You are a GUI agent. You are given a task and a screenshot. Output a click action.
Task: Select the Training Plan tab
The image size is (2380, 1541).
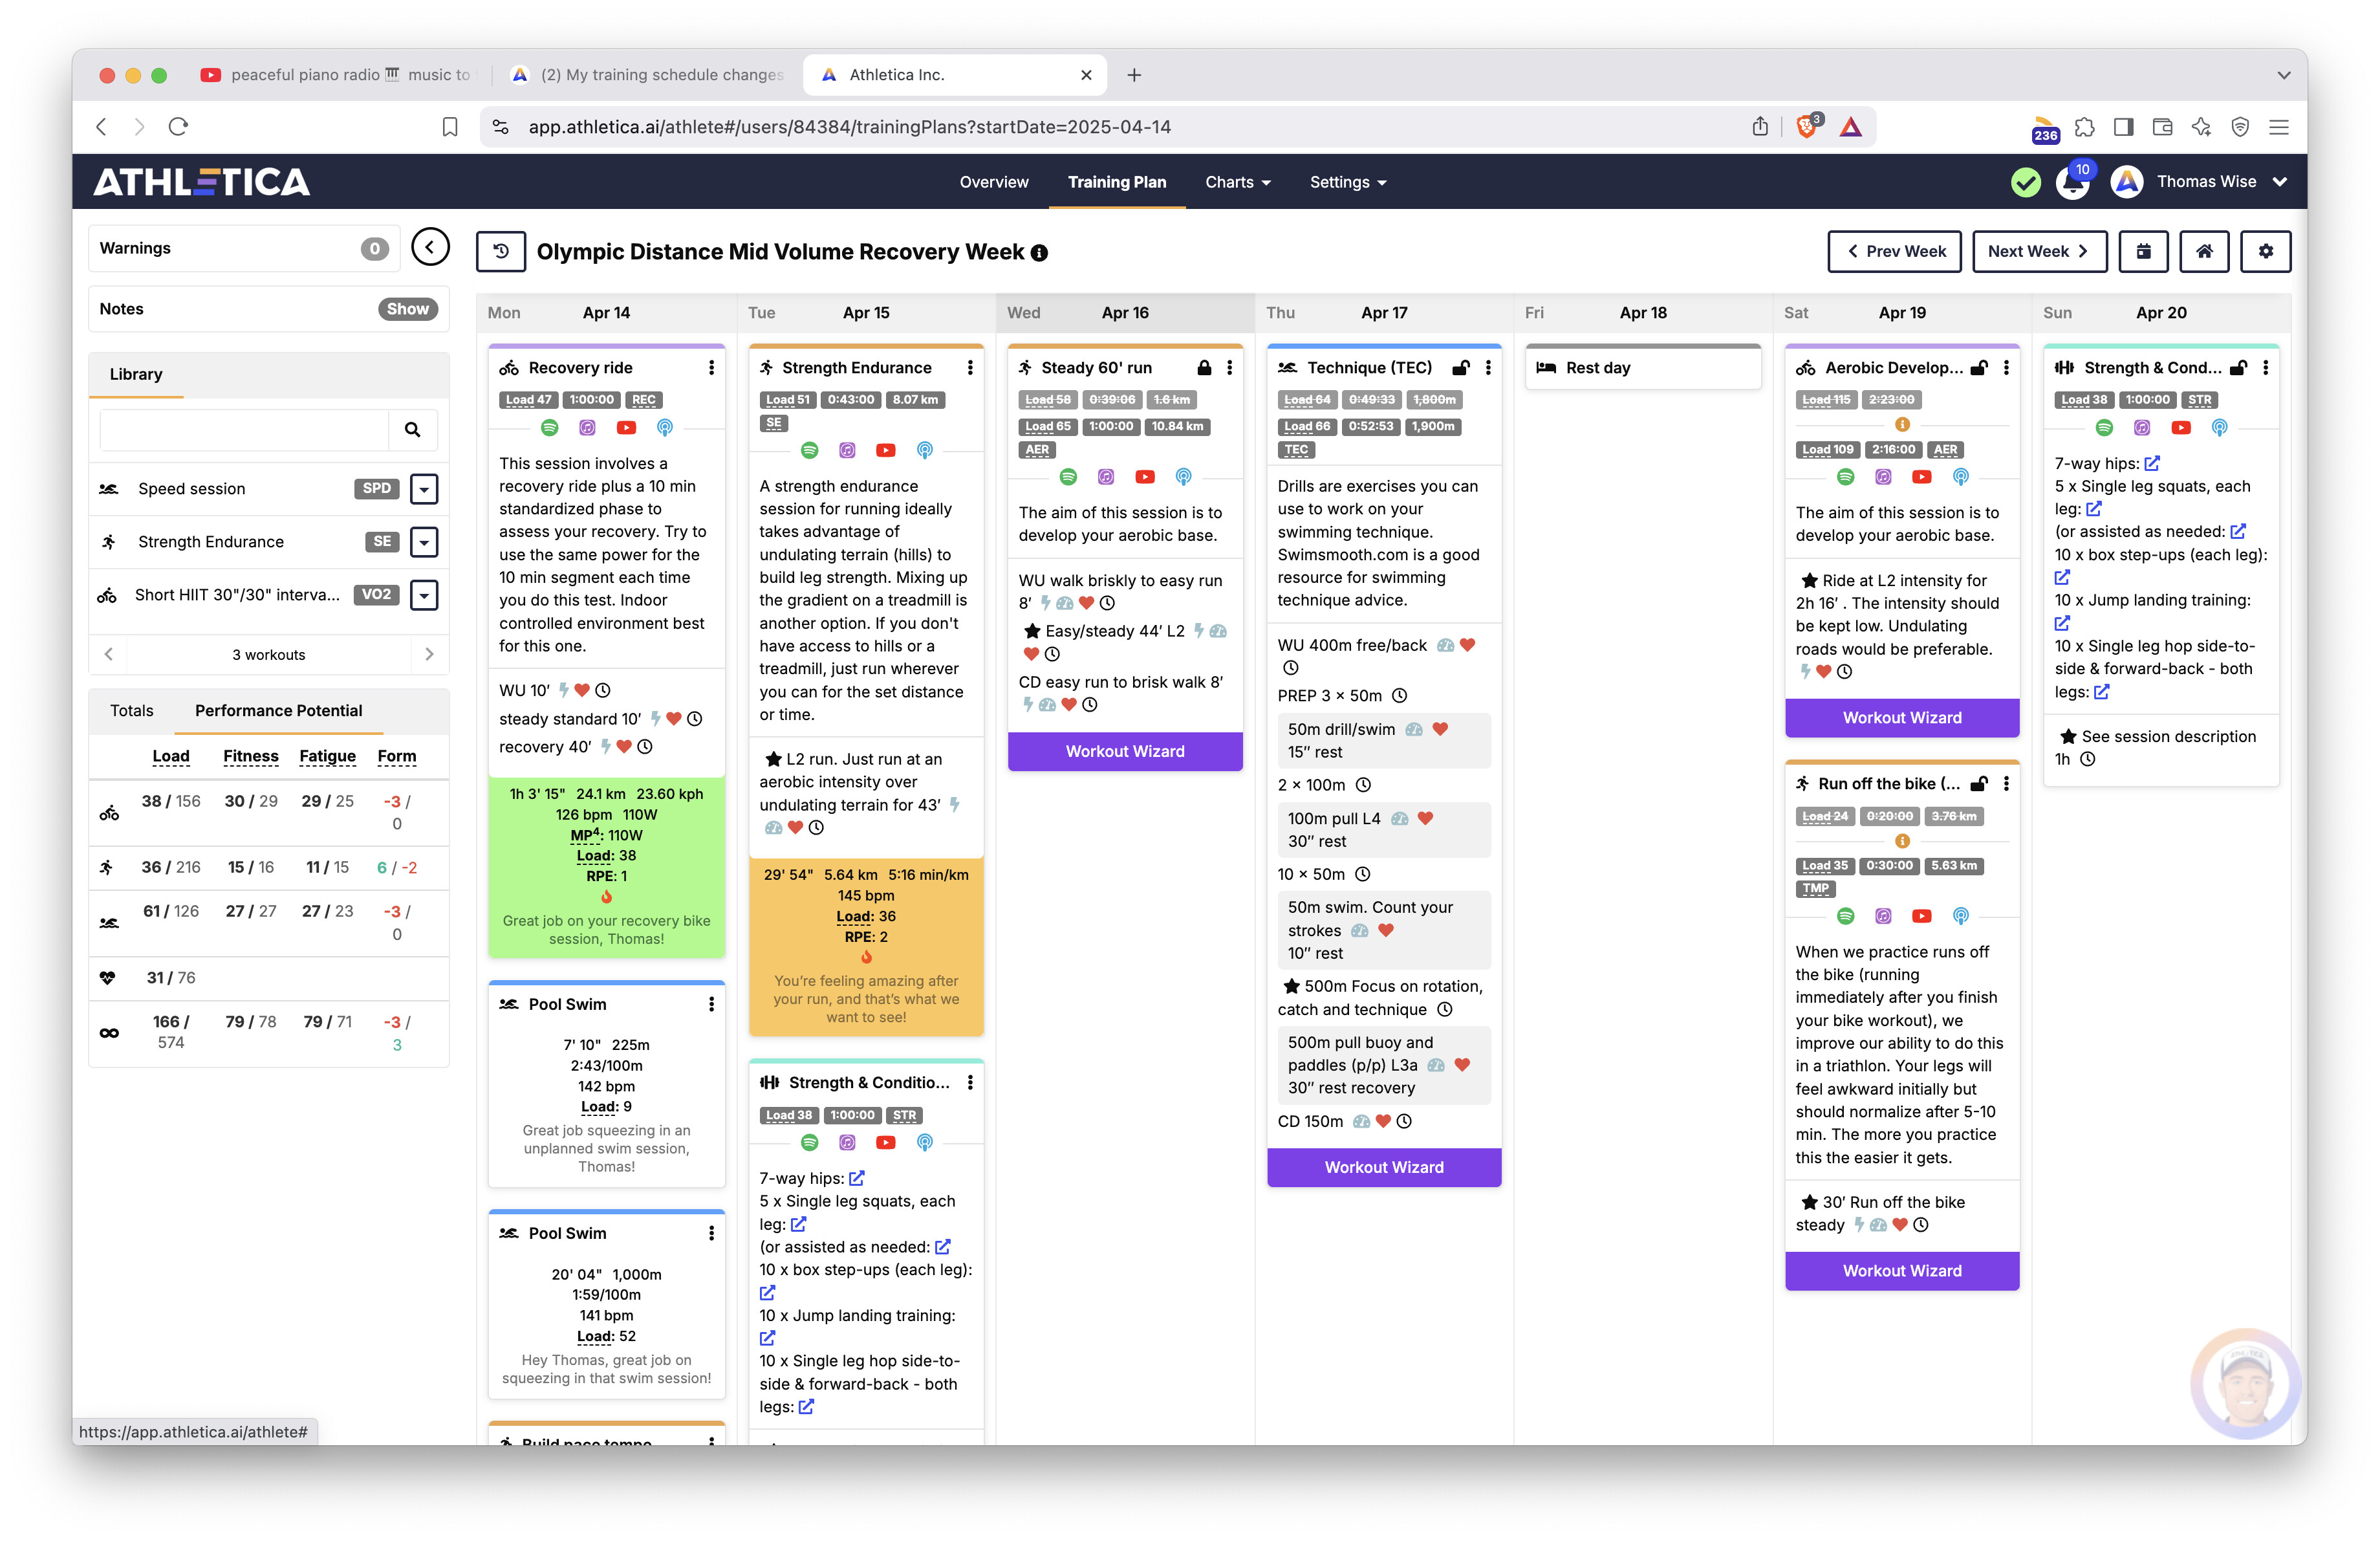1116,182
